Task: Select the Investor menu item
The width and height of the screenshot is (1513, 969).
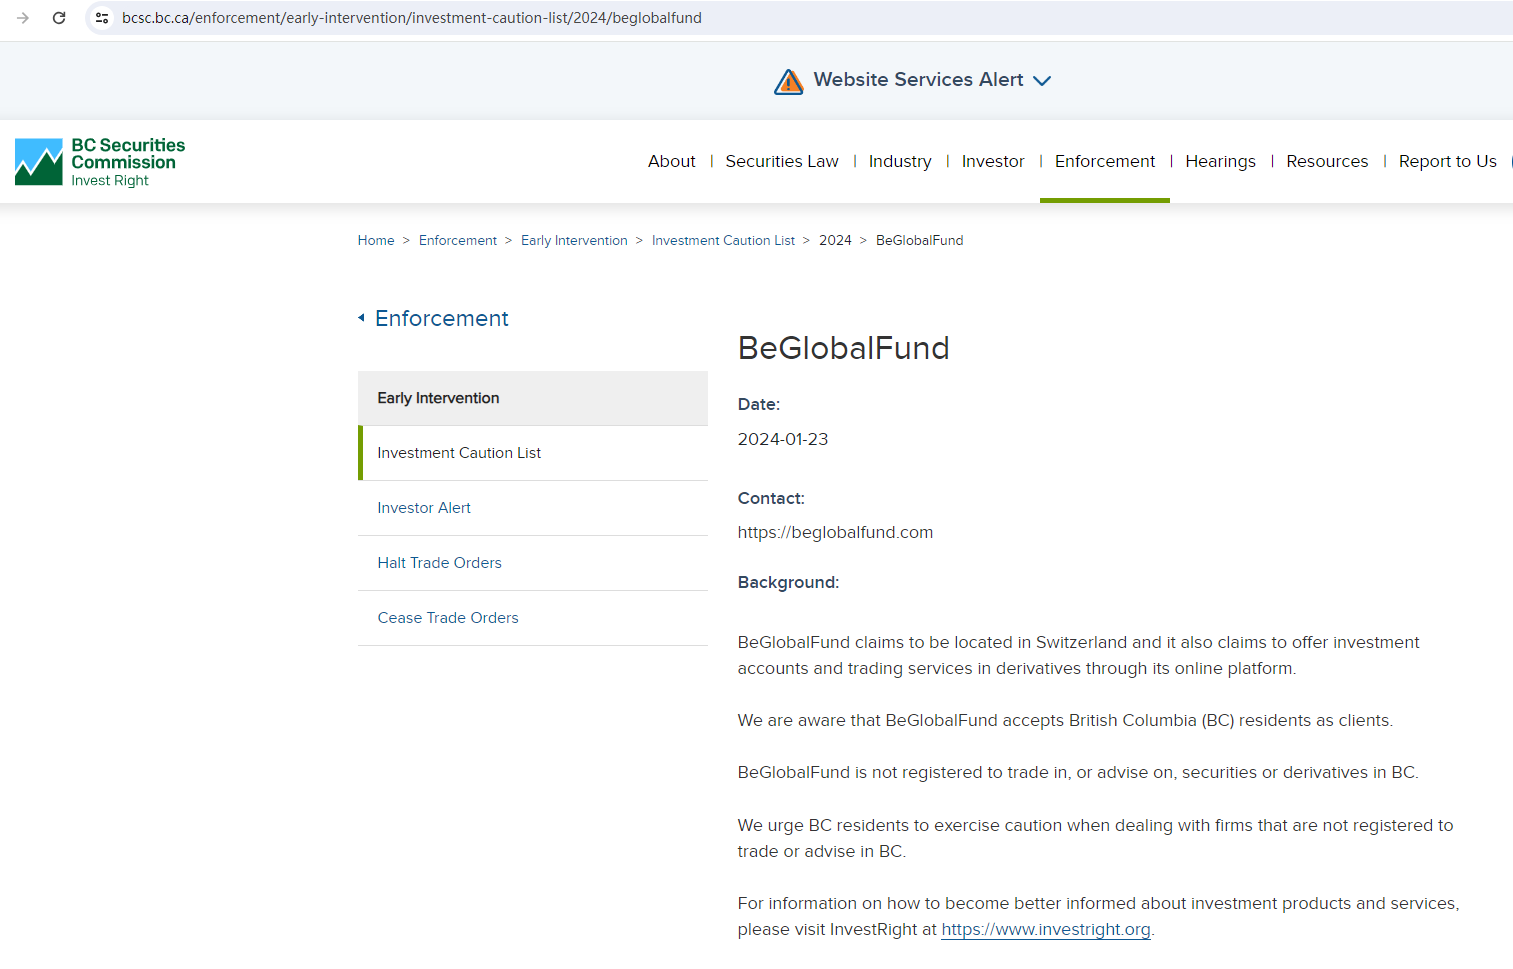Action: click(x=993, y=161)
